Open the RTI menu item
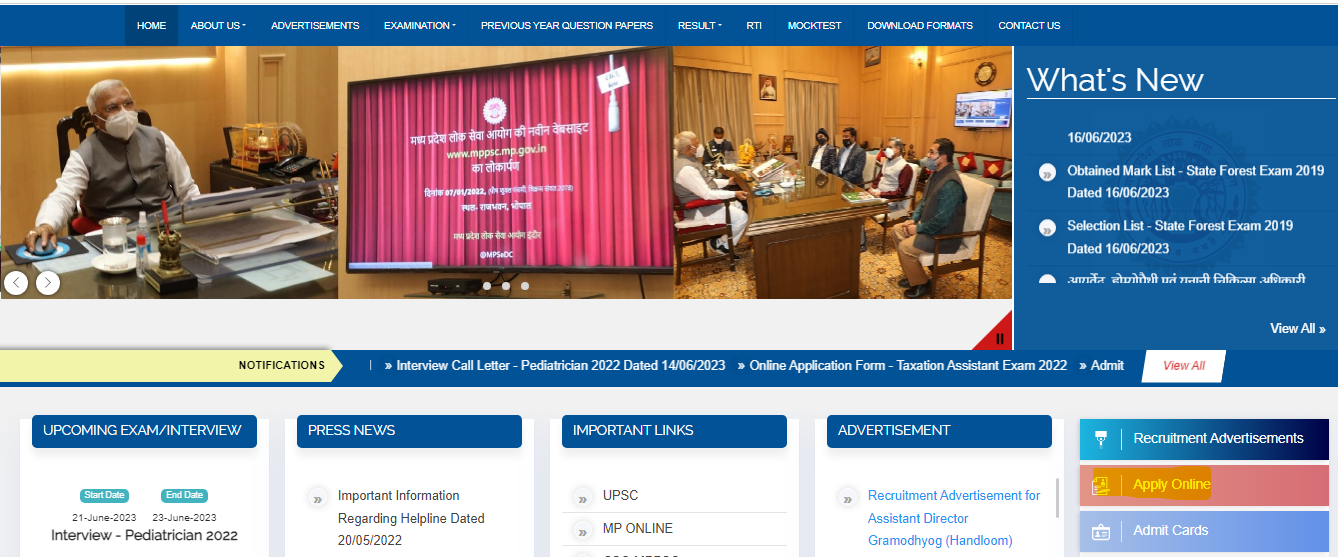1338x557 pixels. tap(754, 25)
